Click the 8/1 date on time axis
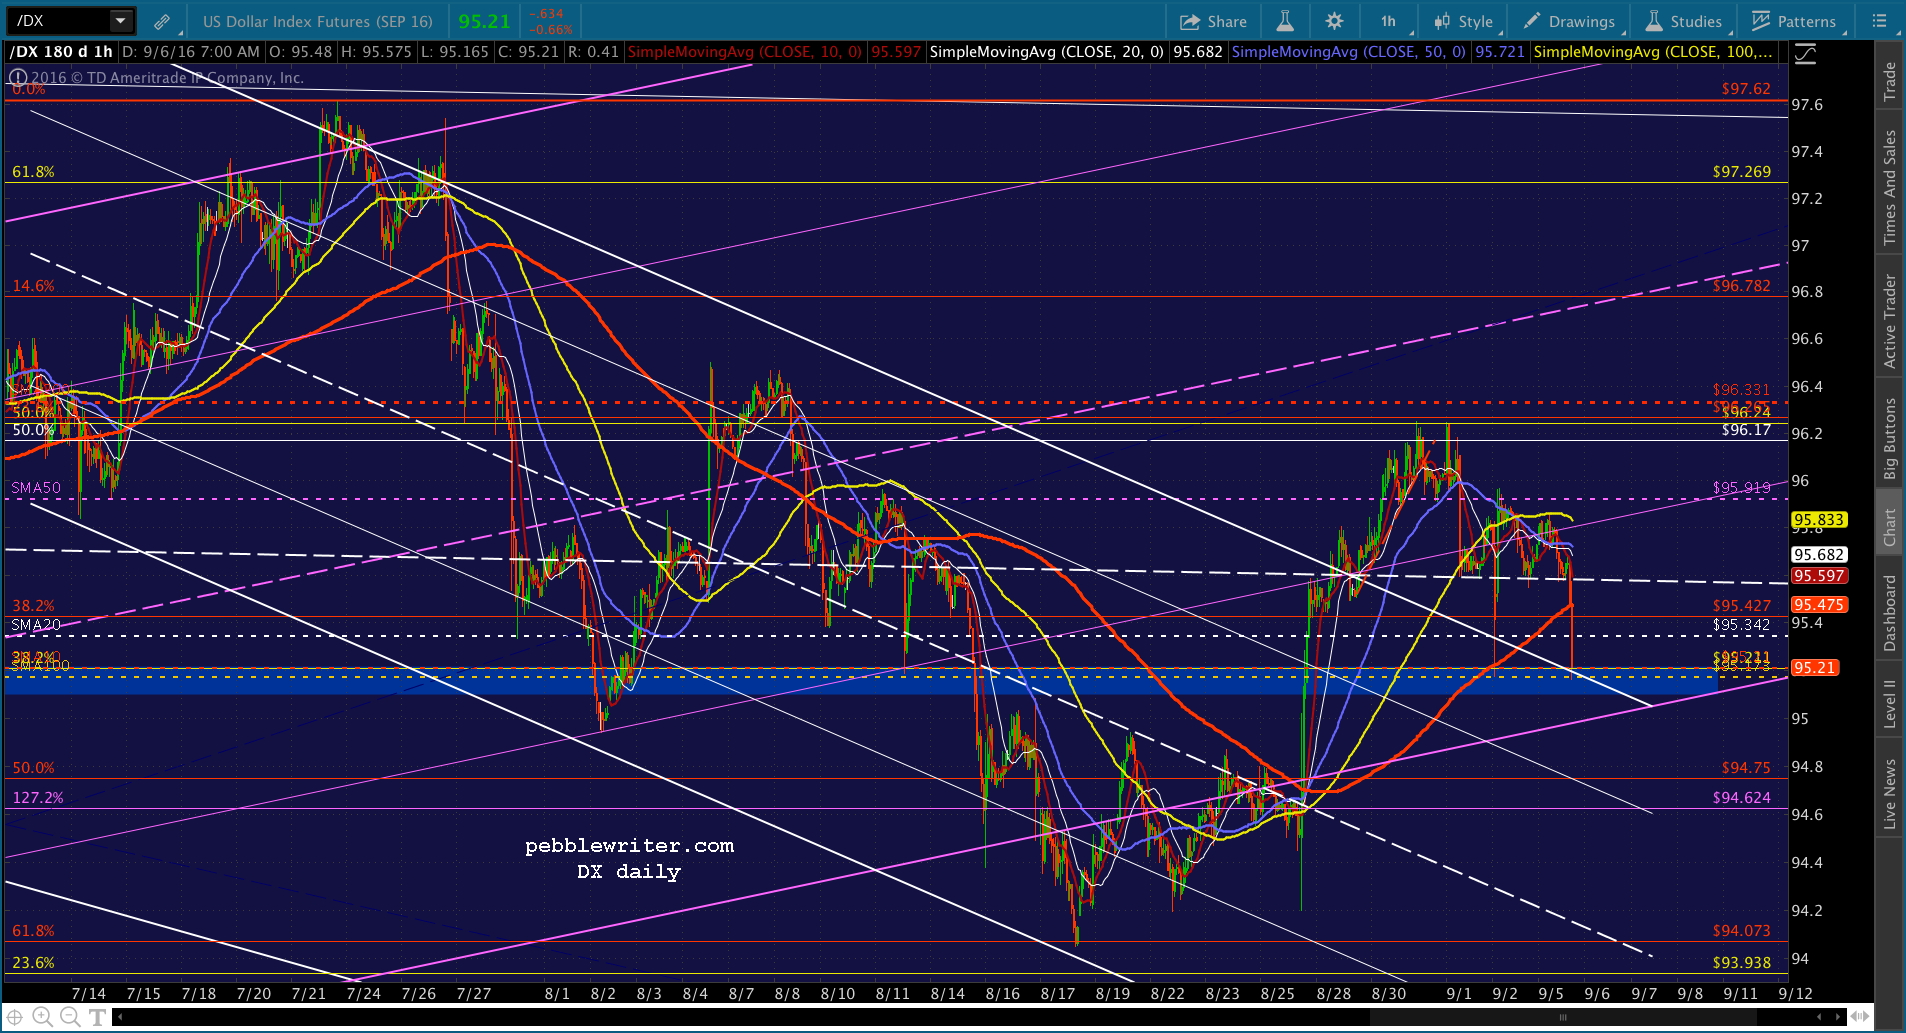The width and height of the screenshot is (1906, 1033). 557,994
